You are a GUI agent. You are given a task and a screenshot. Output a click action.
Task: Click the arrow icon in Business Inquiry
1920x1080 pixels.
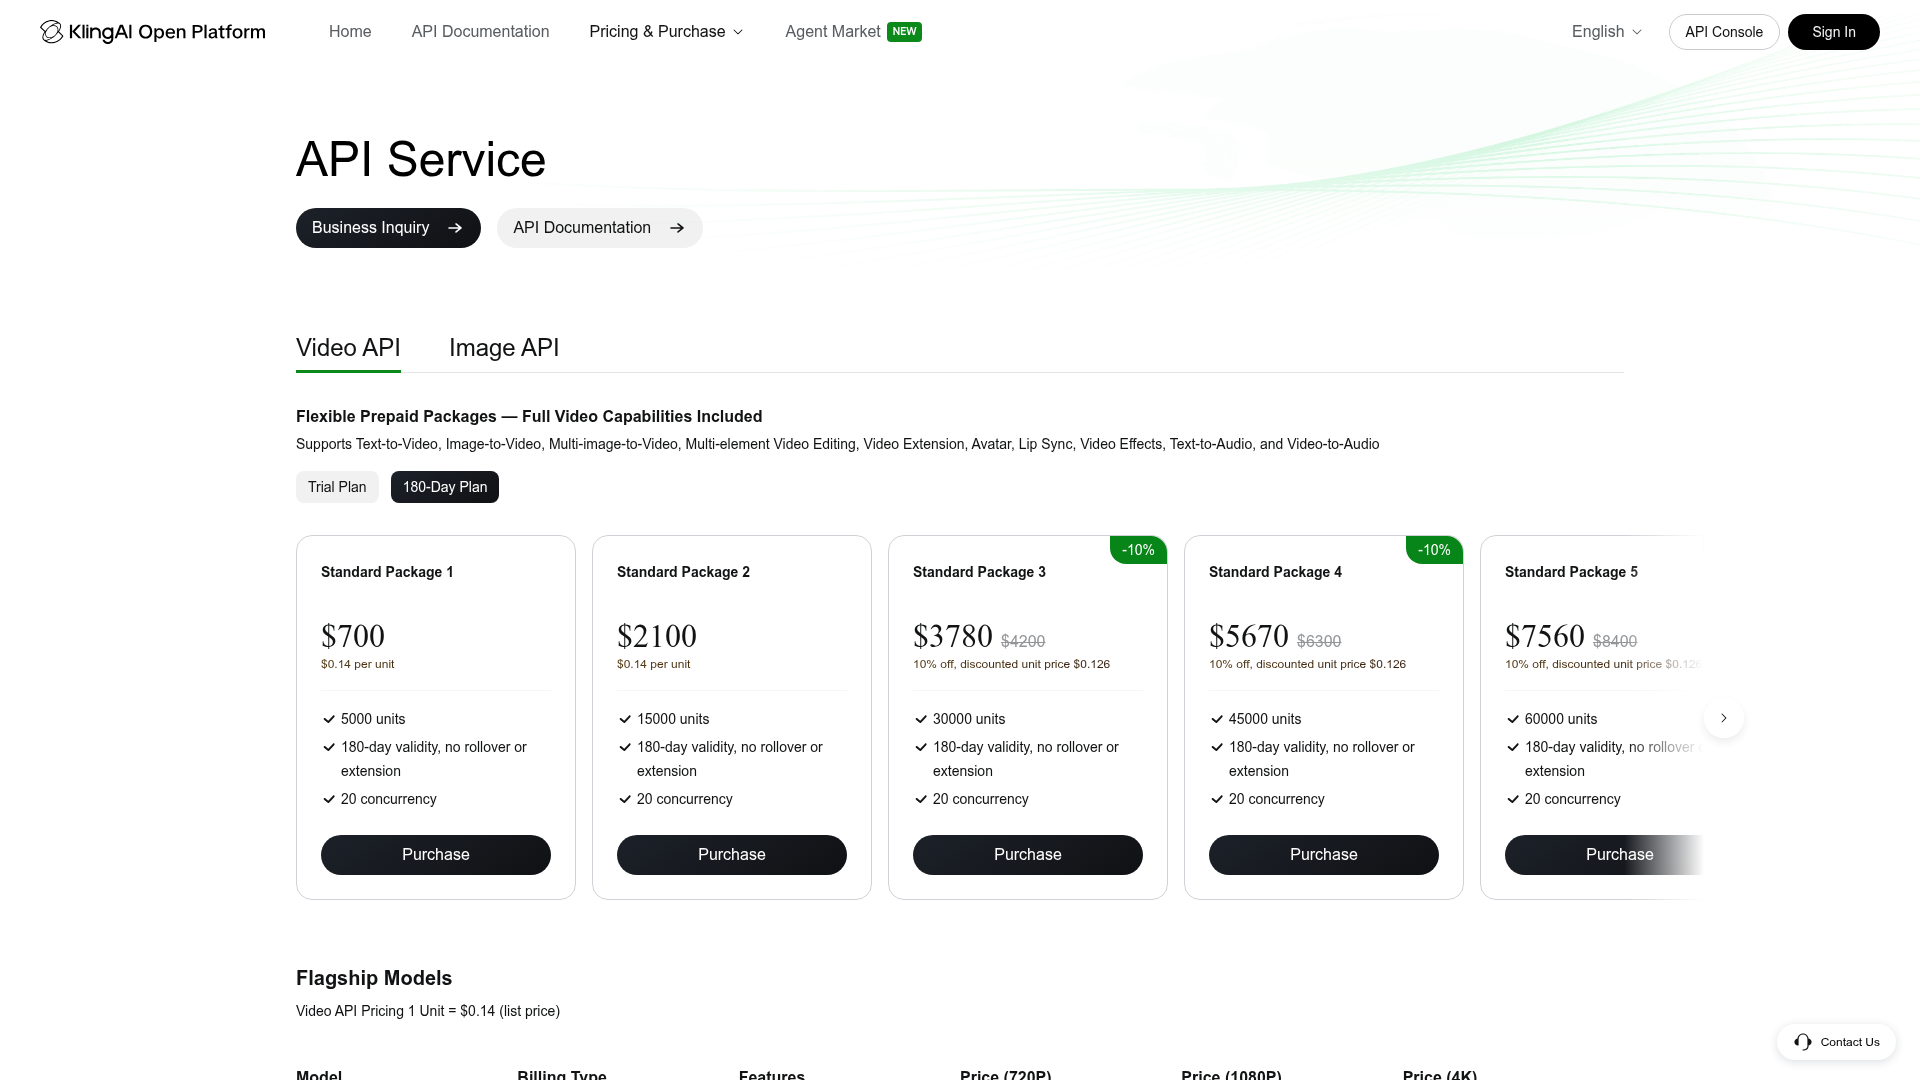point(455,228)
